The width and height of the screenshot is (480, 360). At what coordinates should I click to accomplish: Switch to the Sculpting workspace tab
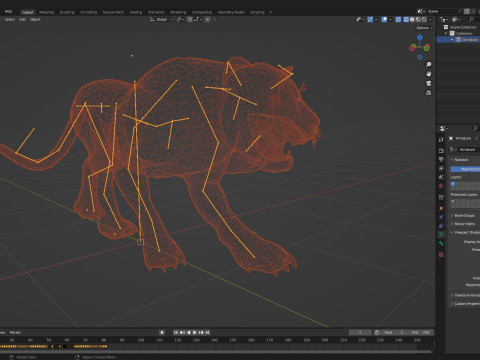pyautogui.click(x=67, y=12)
